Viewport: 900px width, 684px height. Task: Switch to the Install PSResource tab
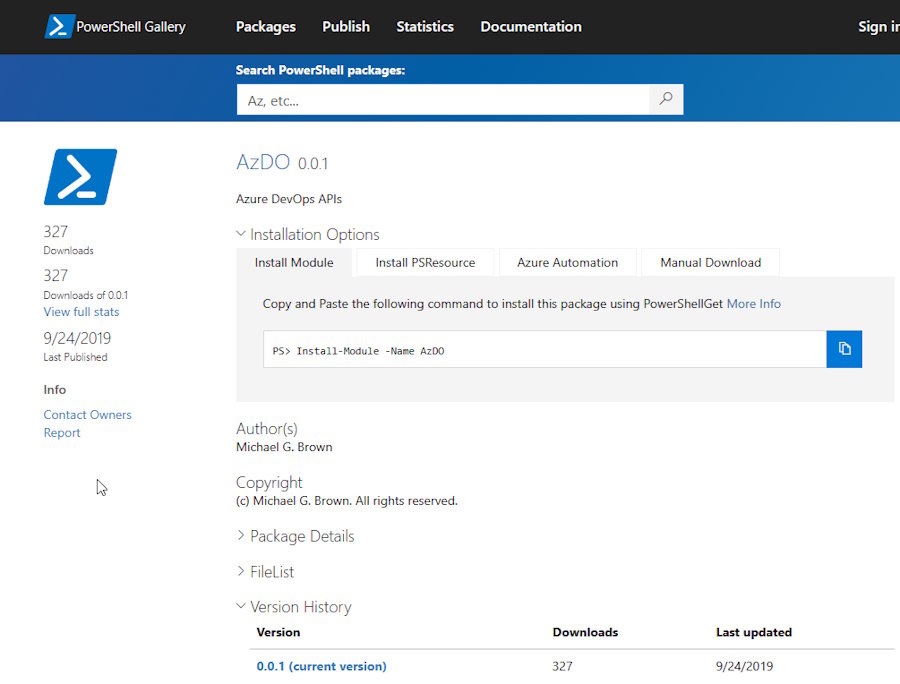point(425,262)
